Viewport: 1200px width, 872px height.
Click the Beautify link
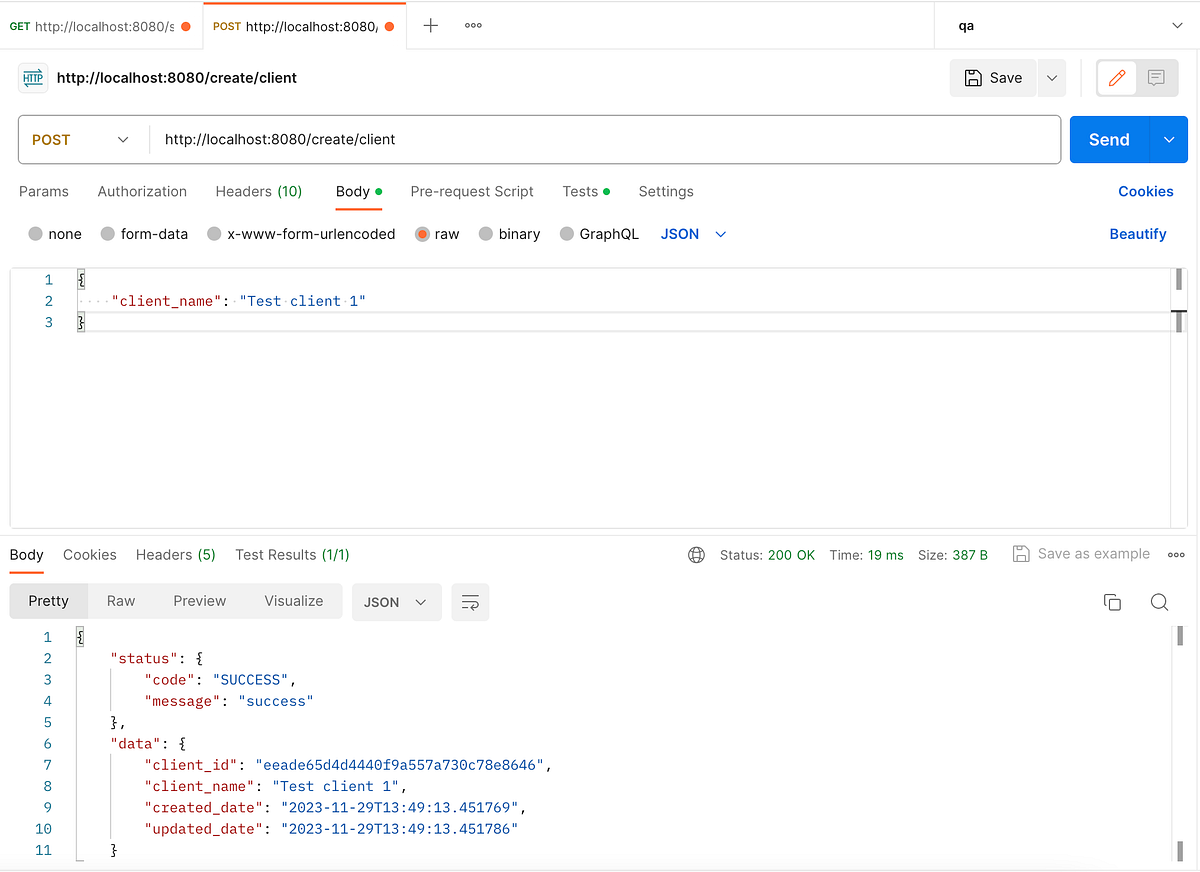click(1138, 234)
